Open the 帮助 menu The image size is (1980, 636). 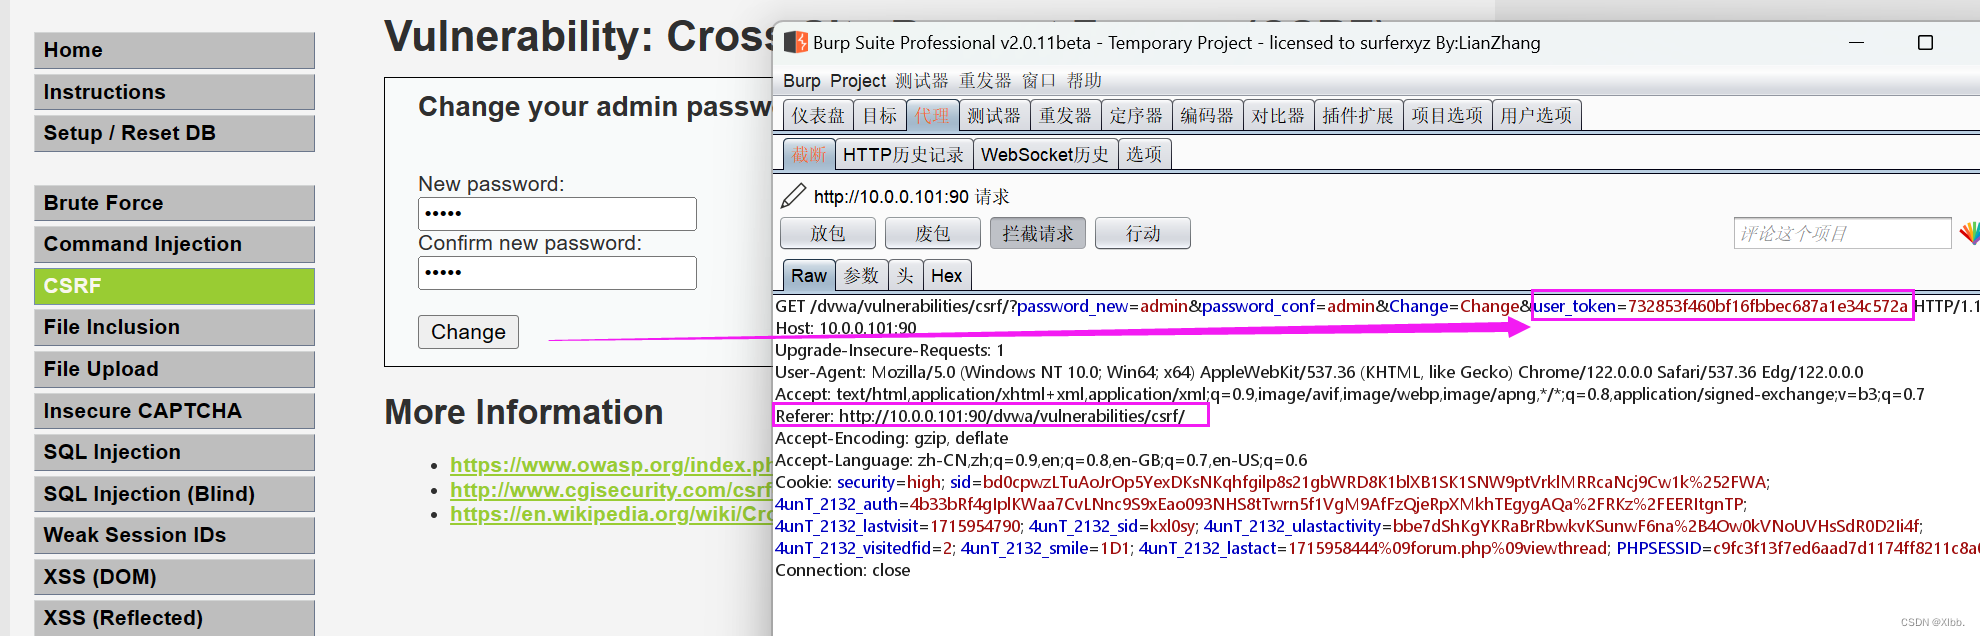pos(1084,81)
